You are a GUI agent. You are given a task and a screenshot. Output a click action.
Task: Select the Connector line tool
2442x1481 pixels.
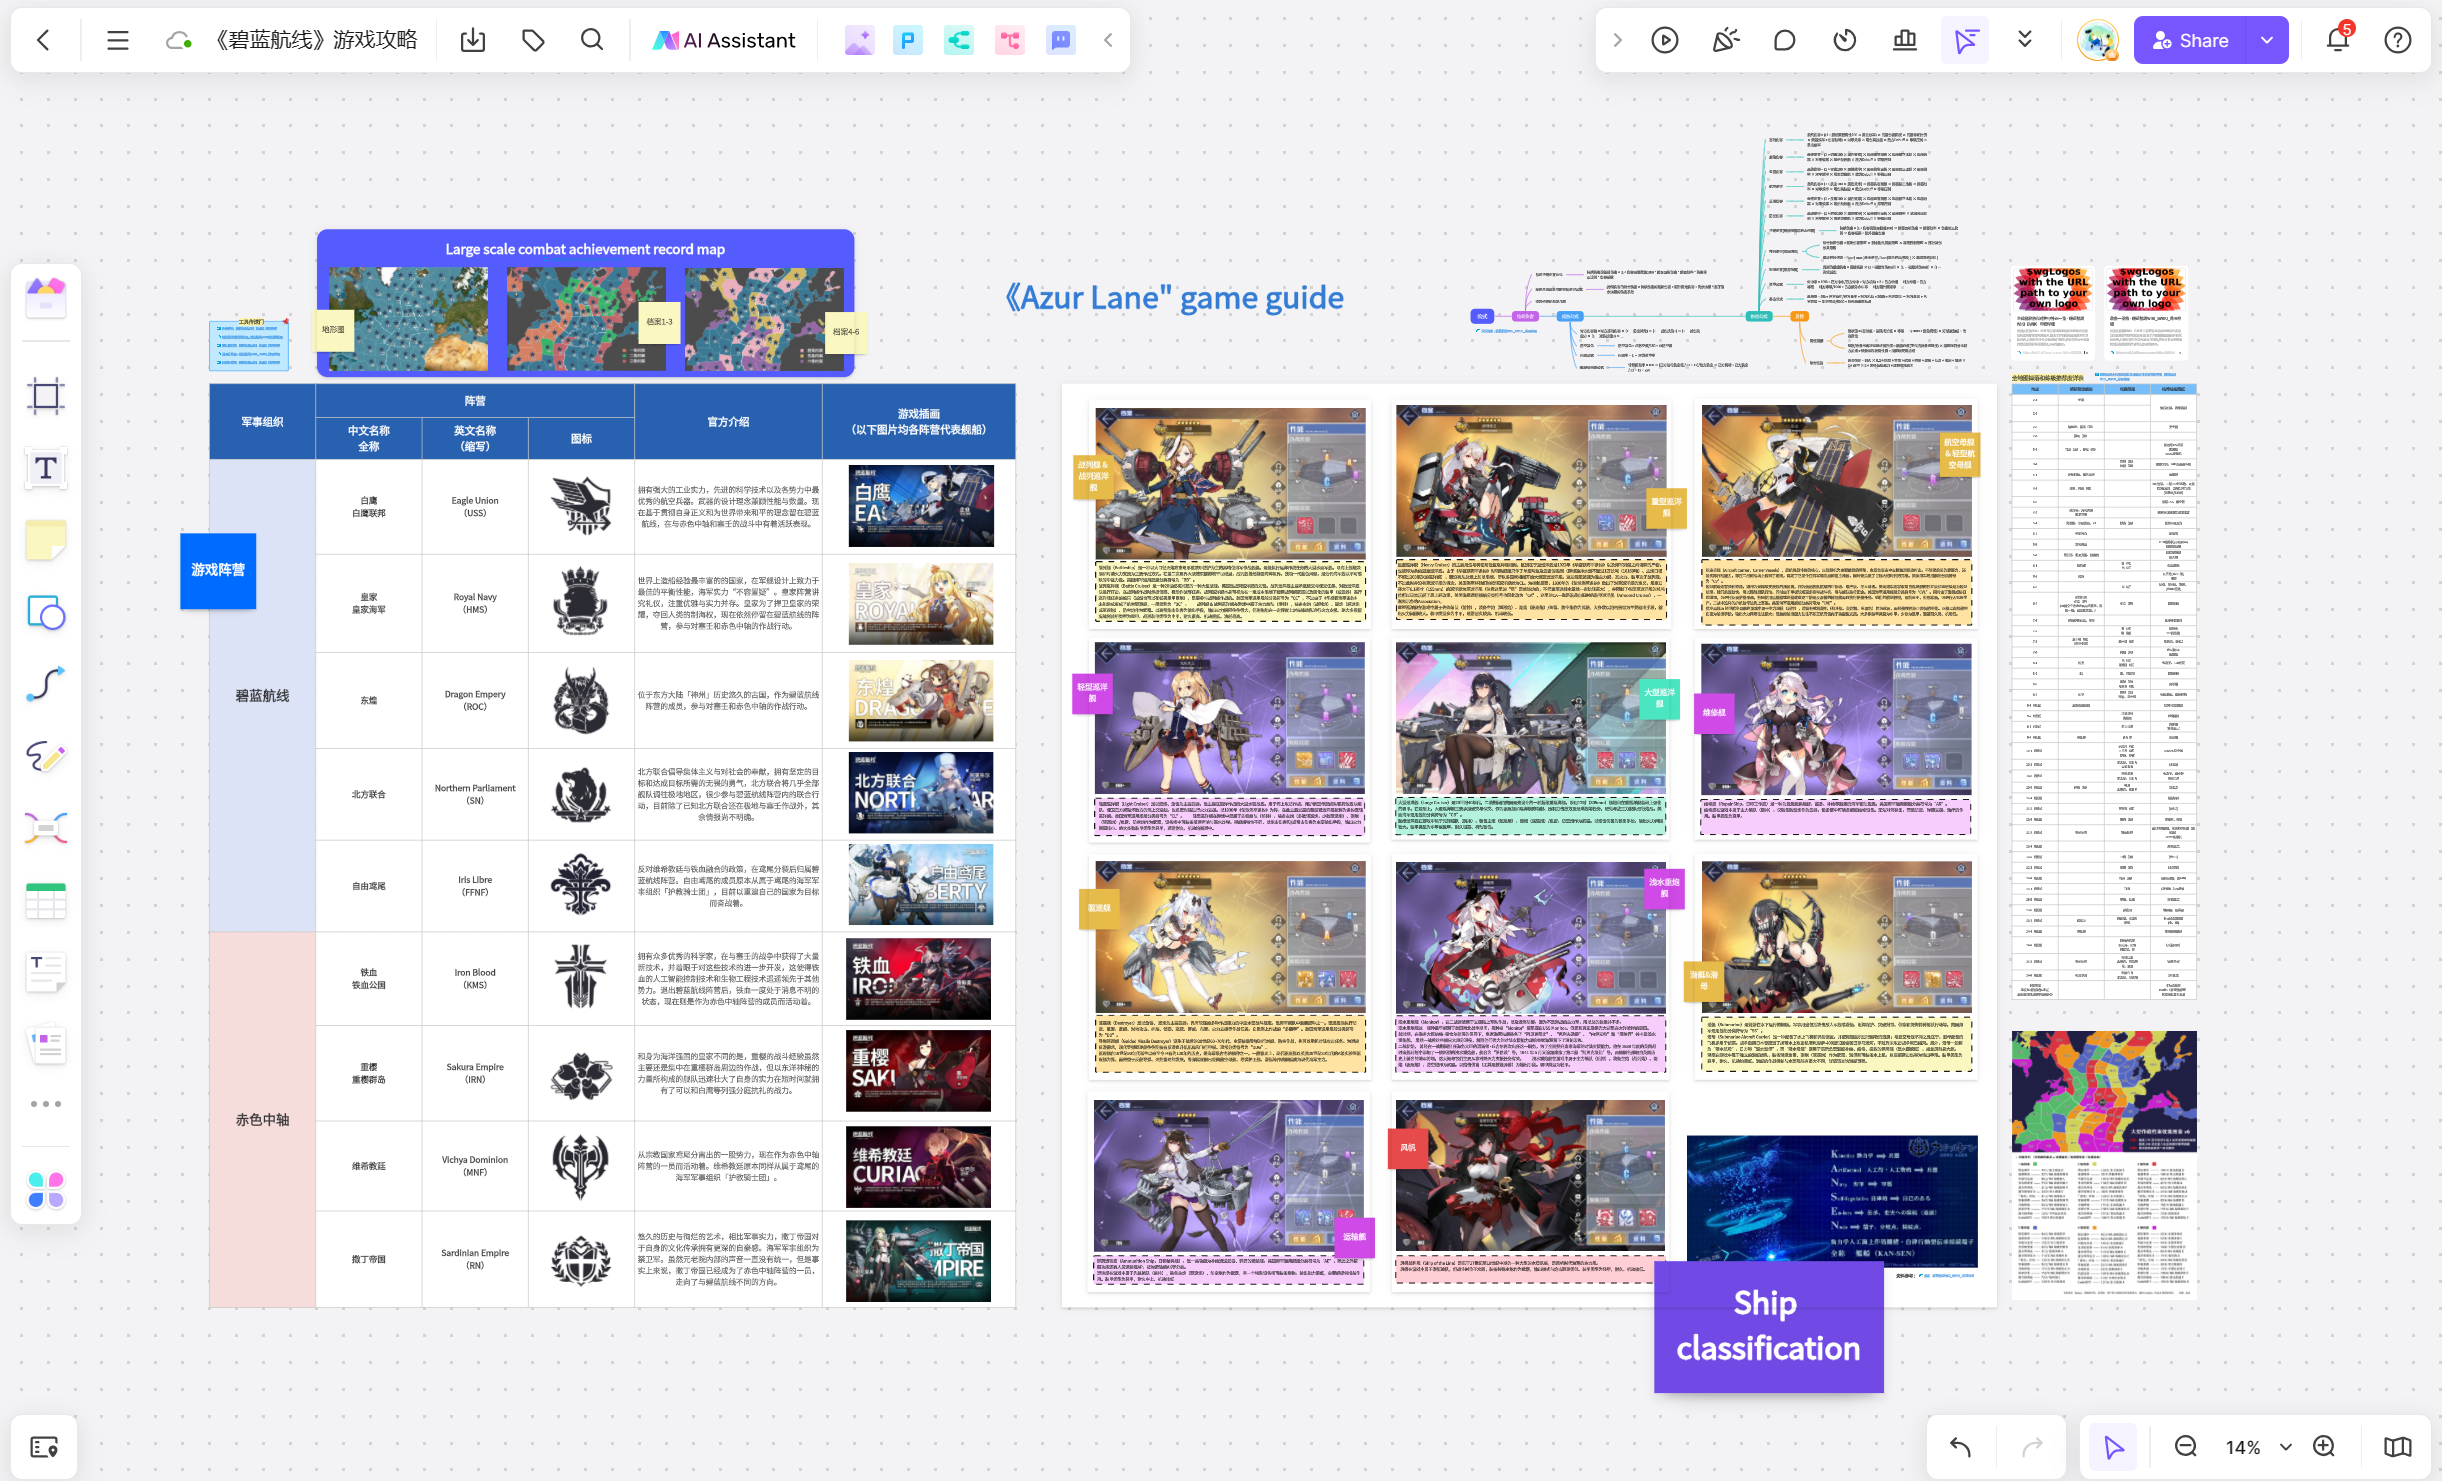pos(46,684)
